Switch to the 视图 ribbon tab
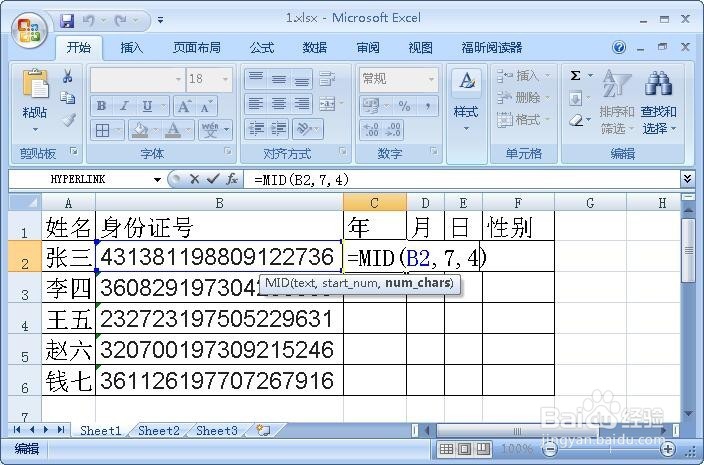Screen dimensions: 704x465 (421, 48)
